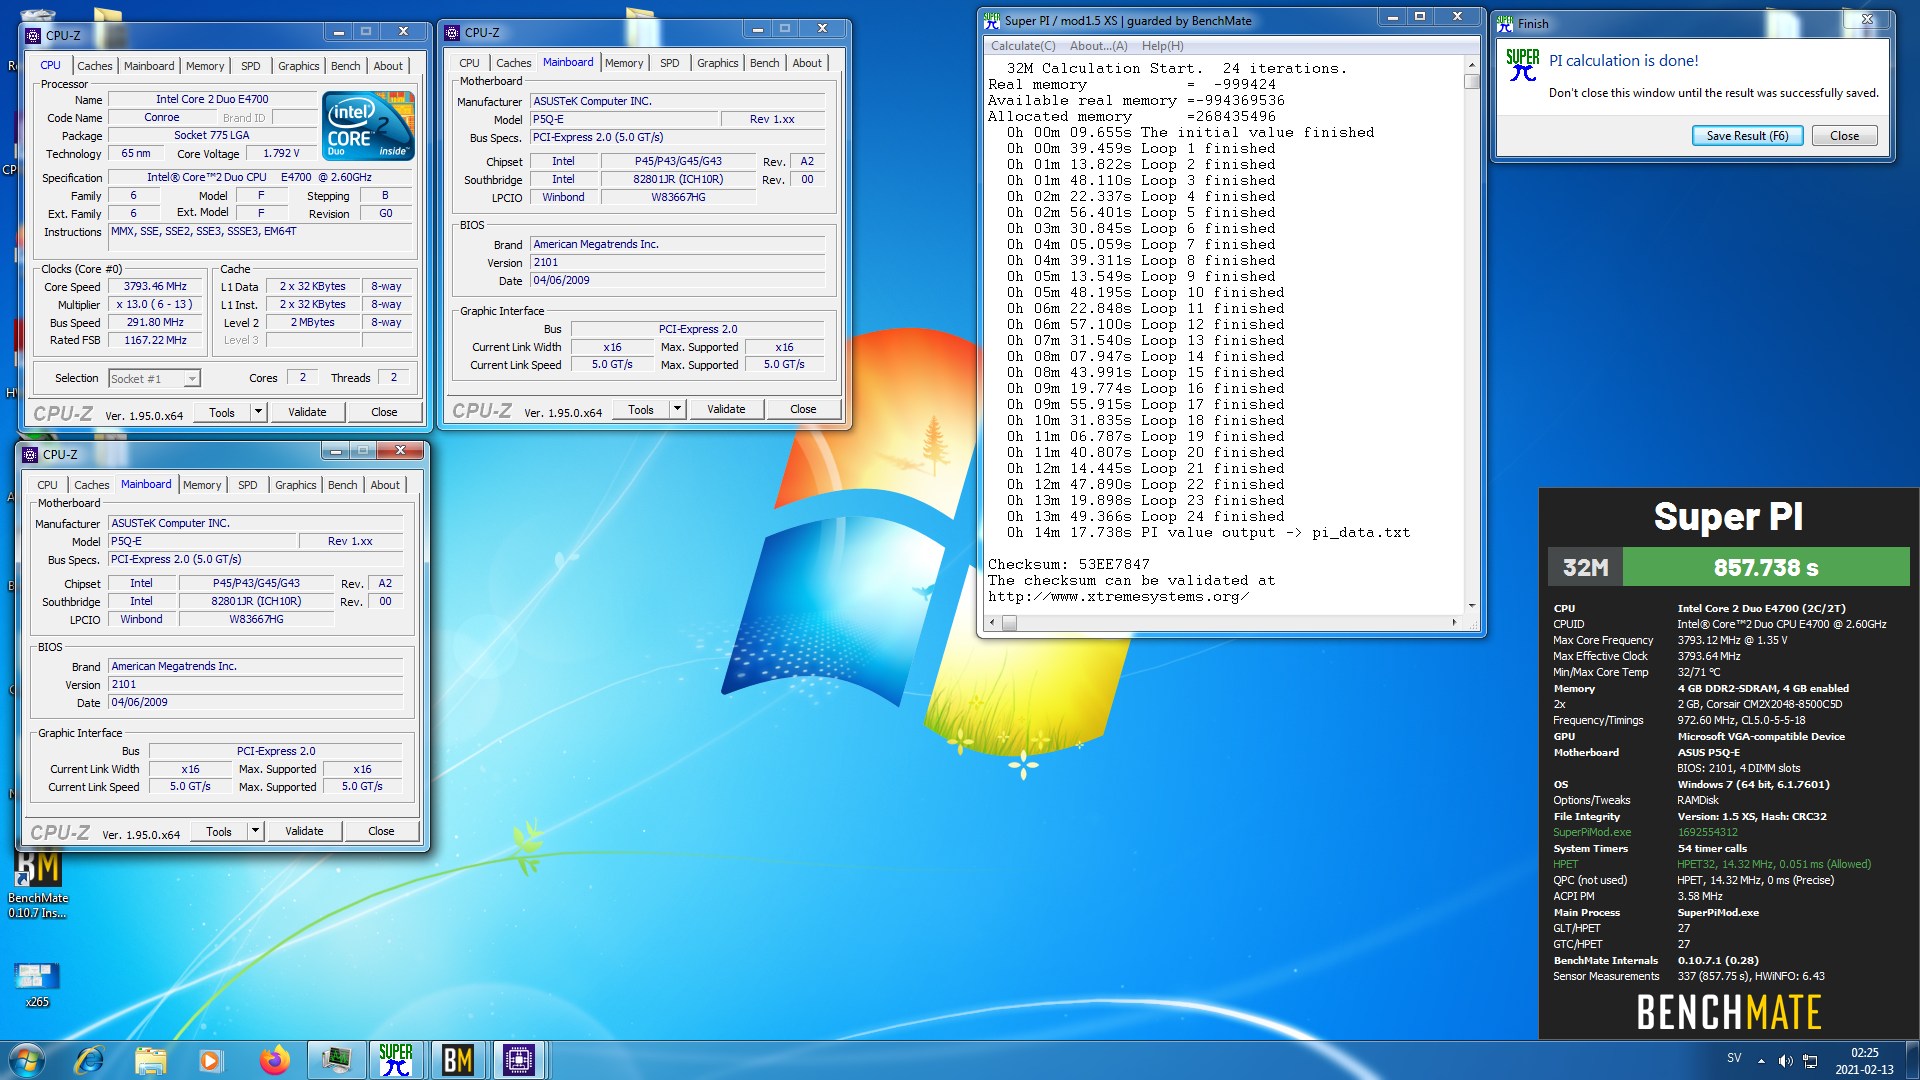
Task: Open About...(A) menu in Super PI
Action: (1098, 46)
